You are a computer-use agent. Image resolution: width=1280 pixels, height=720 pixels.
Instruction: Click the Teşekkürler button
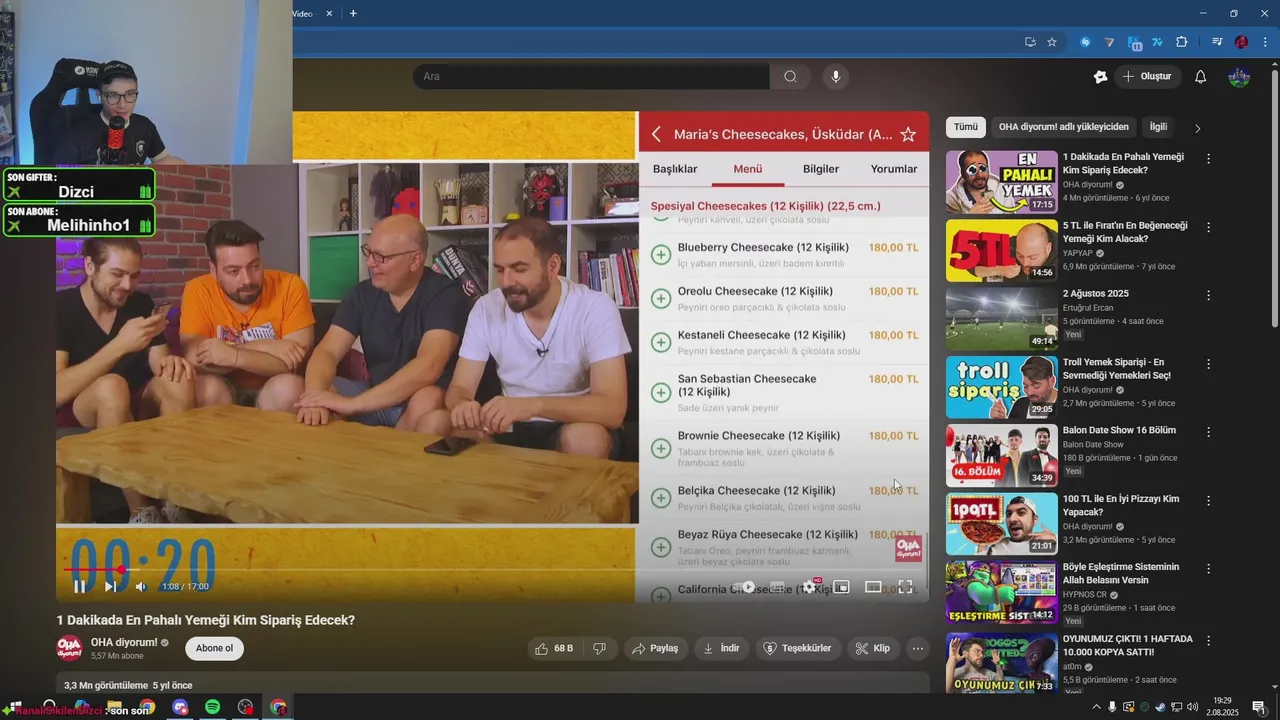pos(798,648)
